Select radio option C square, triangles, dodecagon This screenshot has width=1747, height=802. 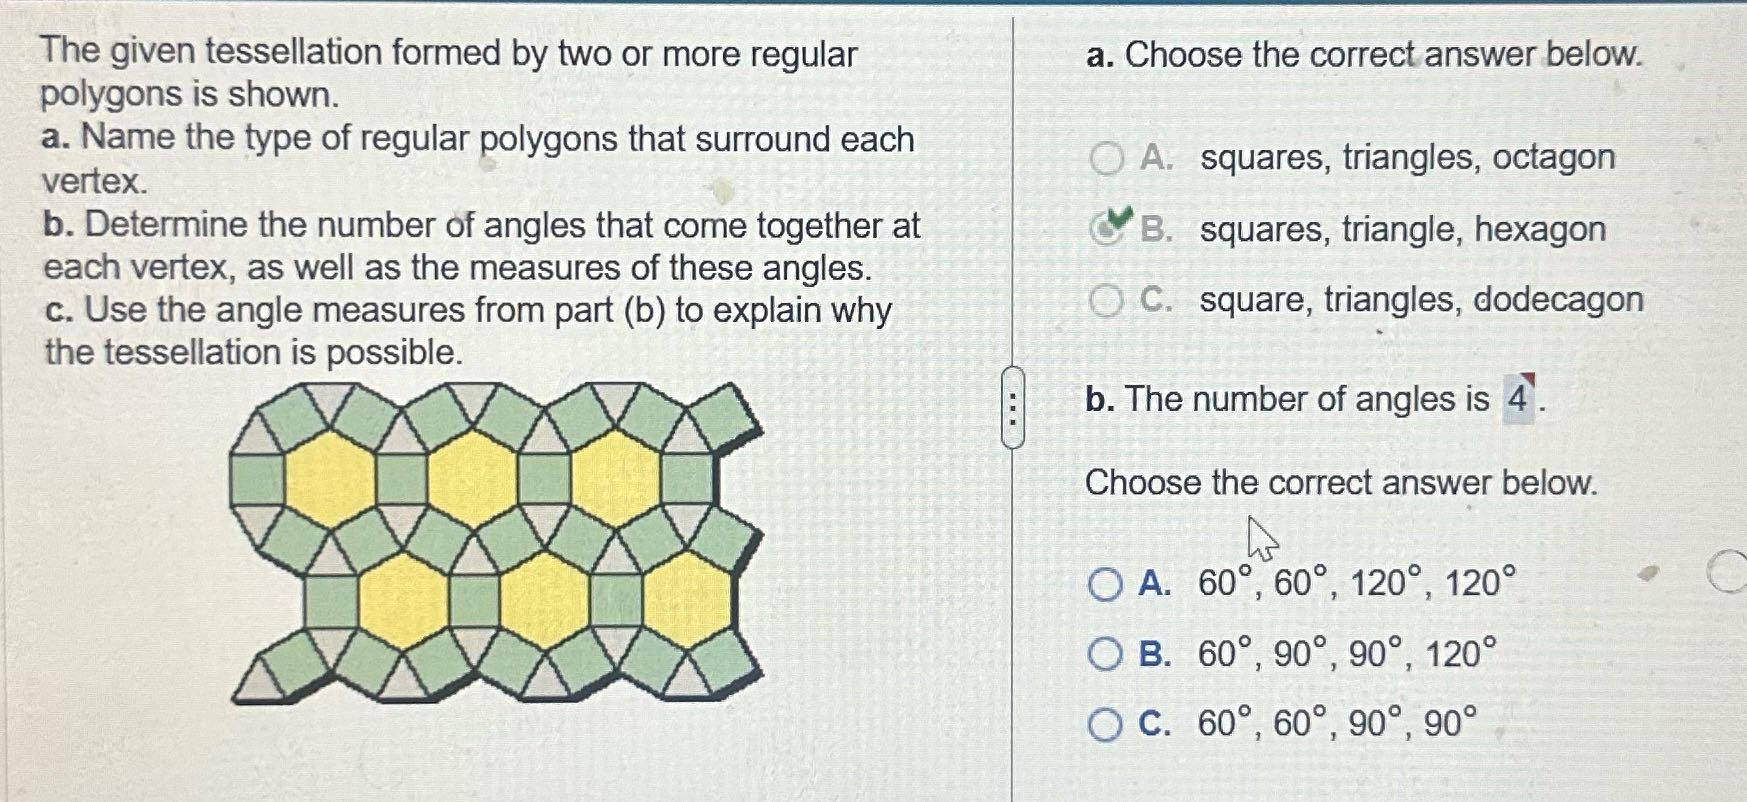(x=1108, y=299)
